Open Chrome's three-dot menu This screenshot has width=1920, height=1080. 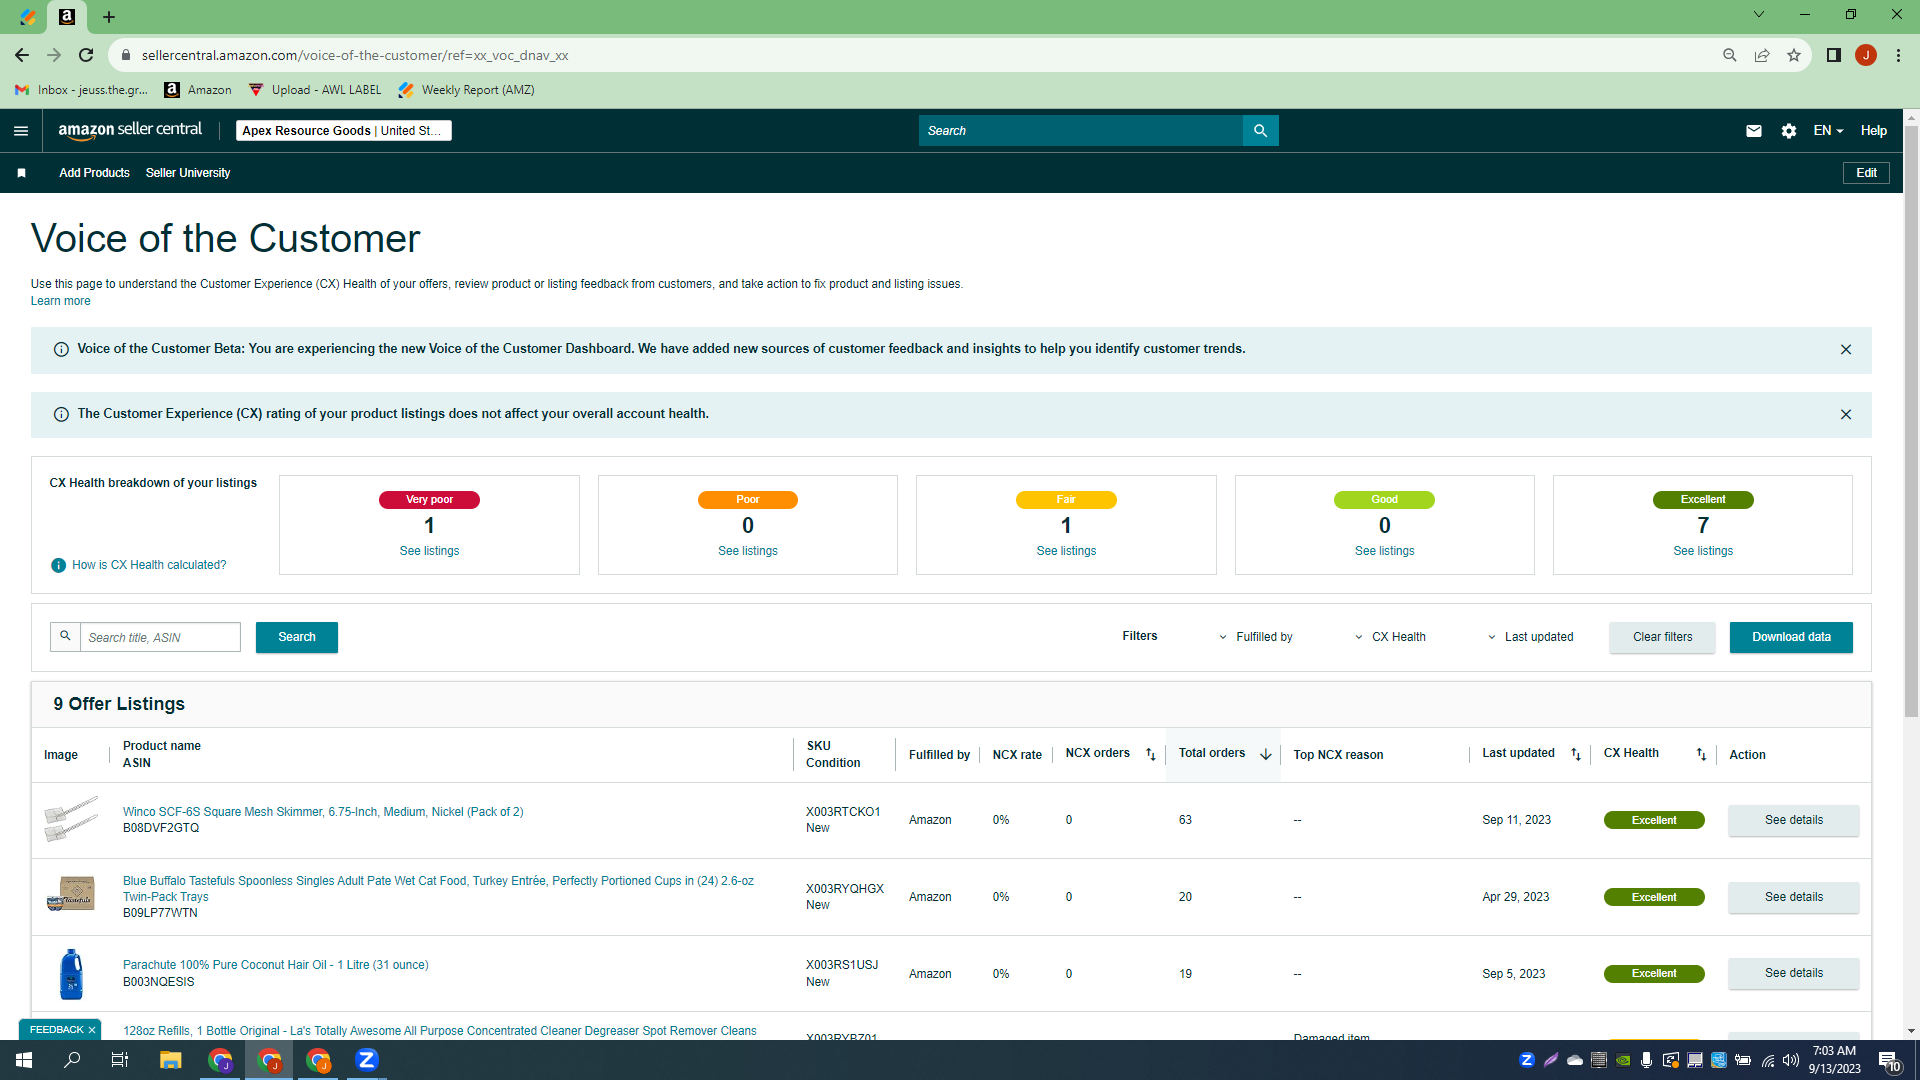point(1899,55)
